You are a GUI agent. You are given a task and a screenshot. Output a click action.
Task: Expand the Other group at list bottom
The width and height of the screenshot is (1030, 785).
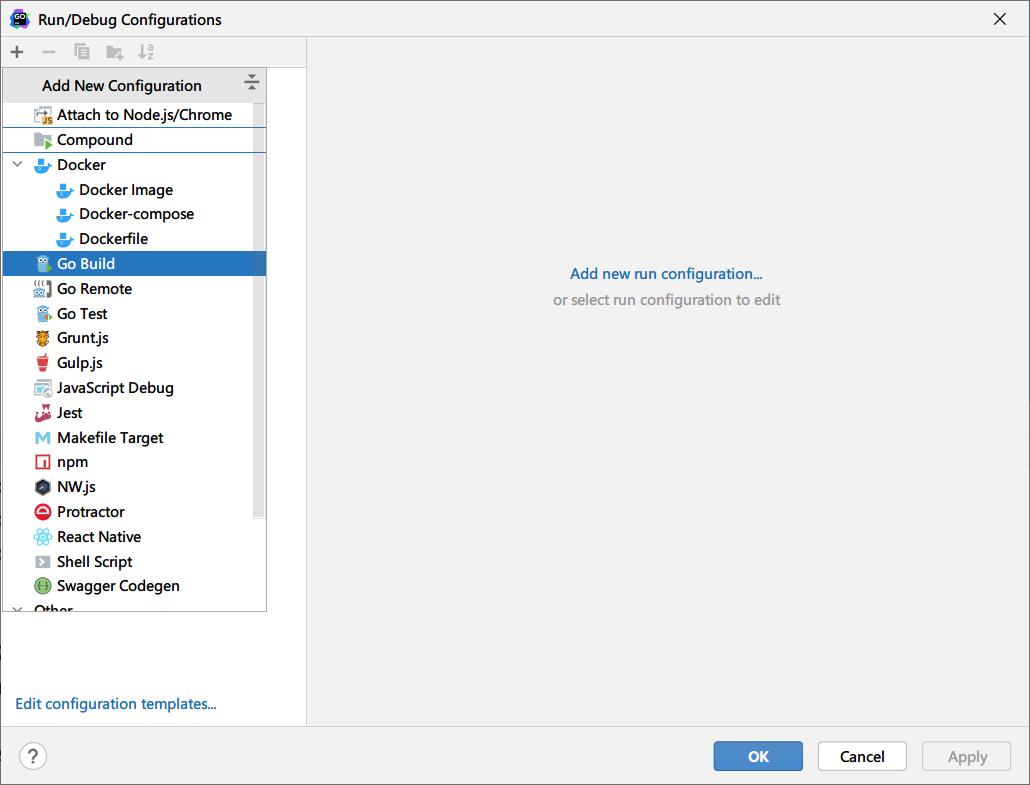point(17,608)
